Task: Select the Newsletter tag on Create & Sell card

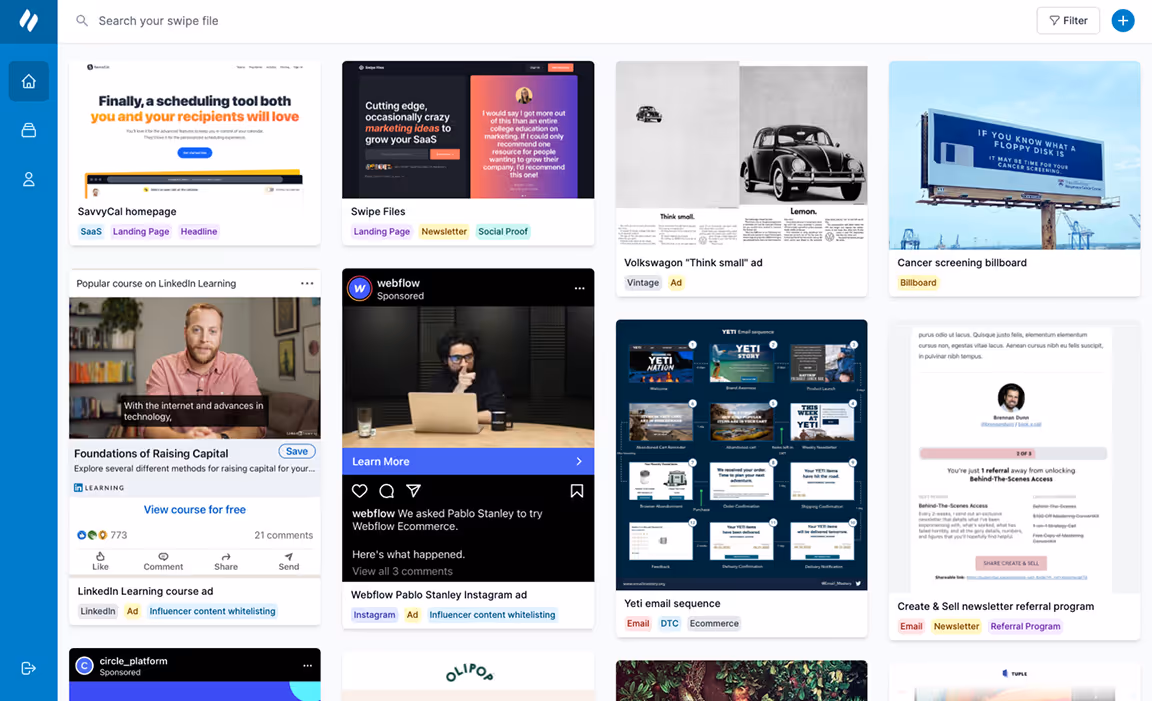Action: [956, 627]
